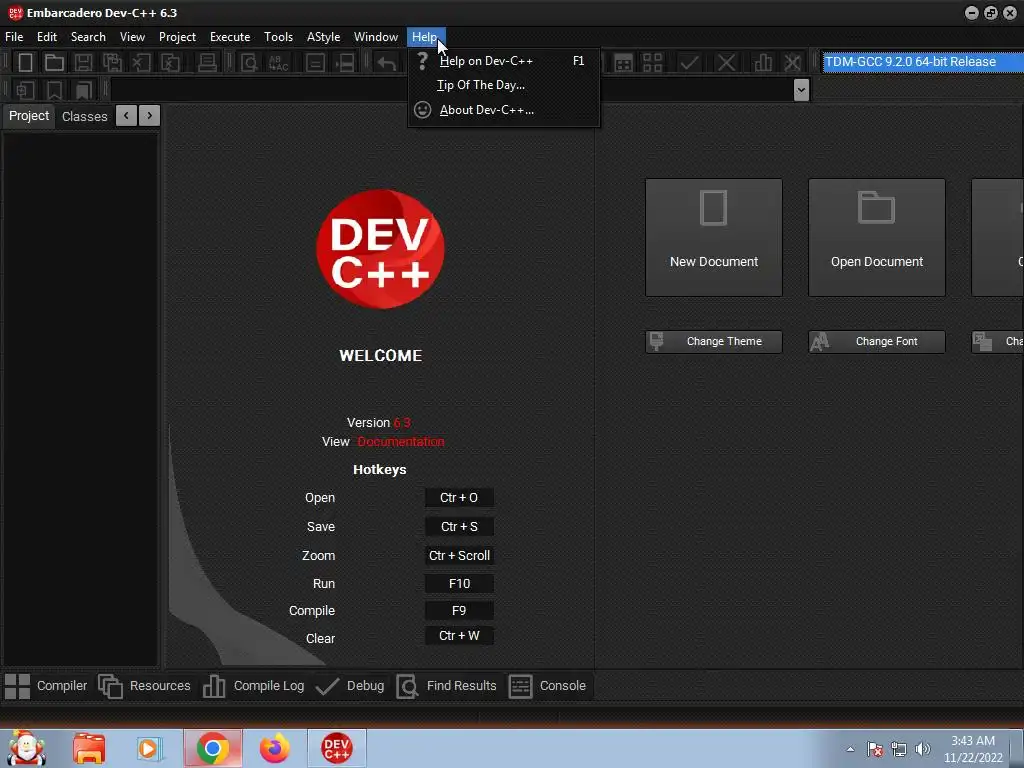Viewport: 1024px width, 768px height.
Task: Click the Close All files toolbar icon
Action: 170,63
